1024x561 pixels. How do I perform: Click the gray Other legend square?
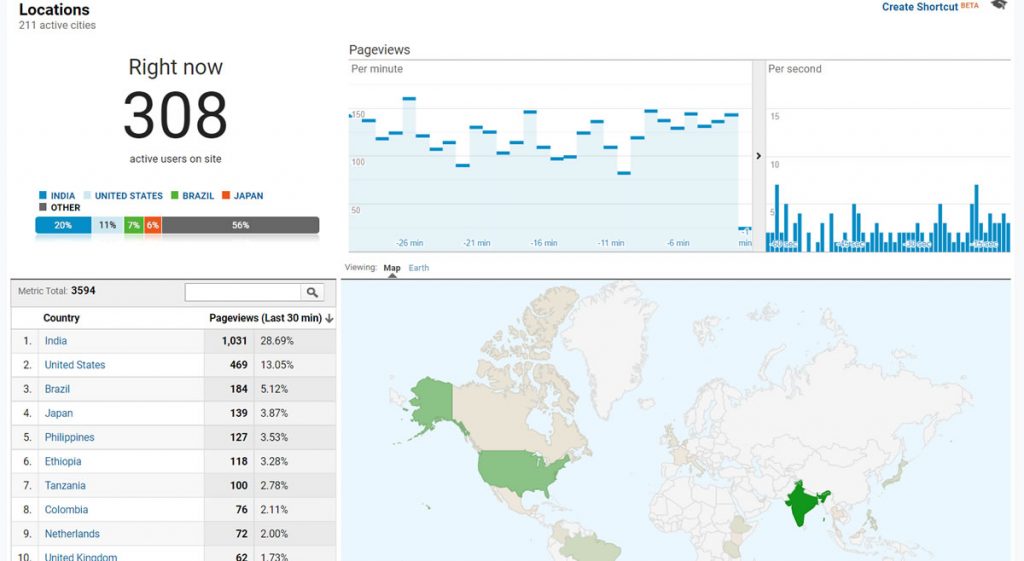pyautogui.click(x=43, y=208)
